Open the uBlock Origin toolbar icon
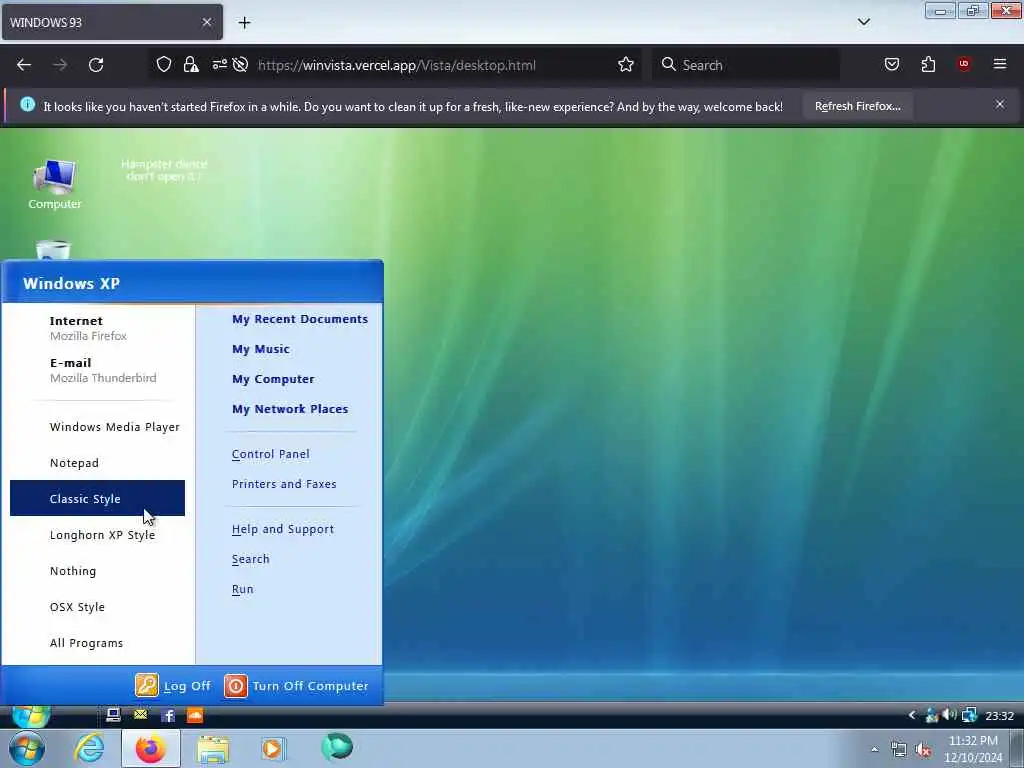This screenshot has width=1024, height=768. click(964, 64)
